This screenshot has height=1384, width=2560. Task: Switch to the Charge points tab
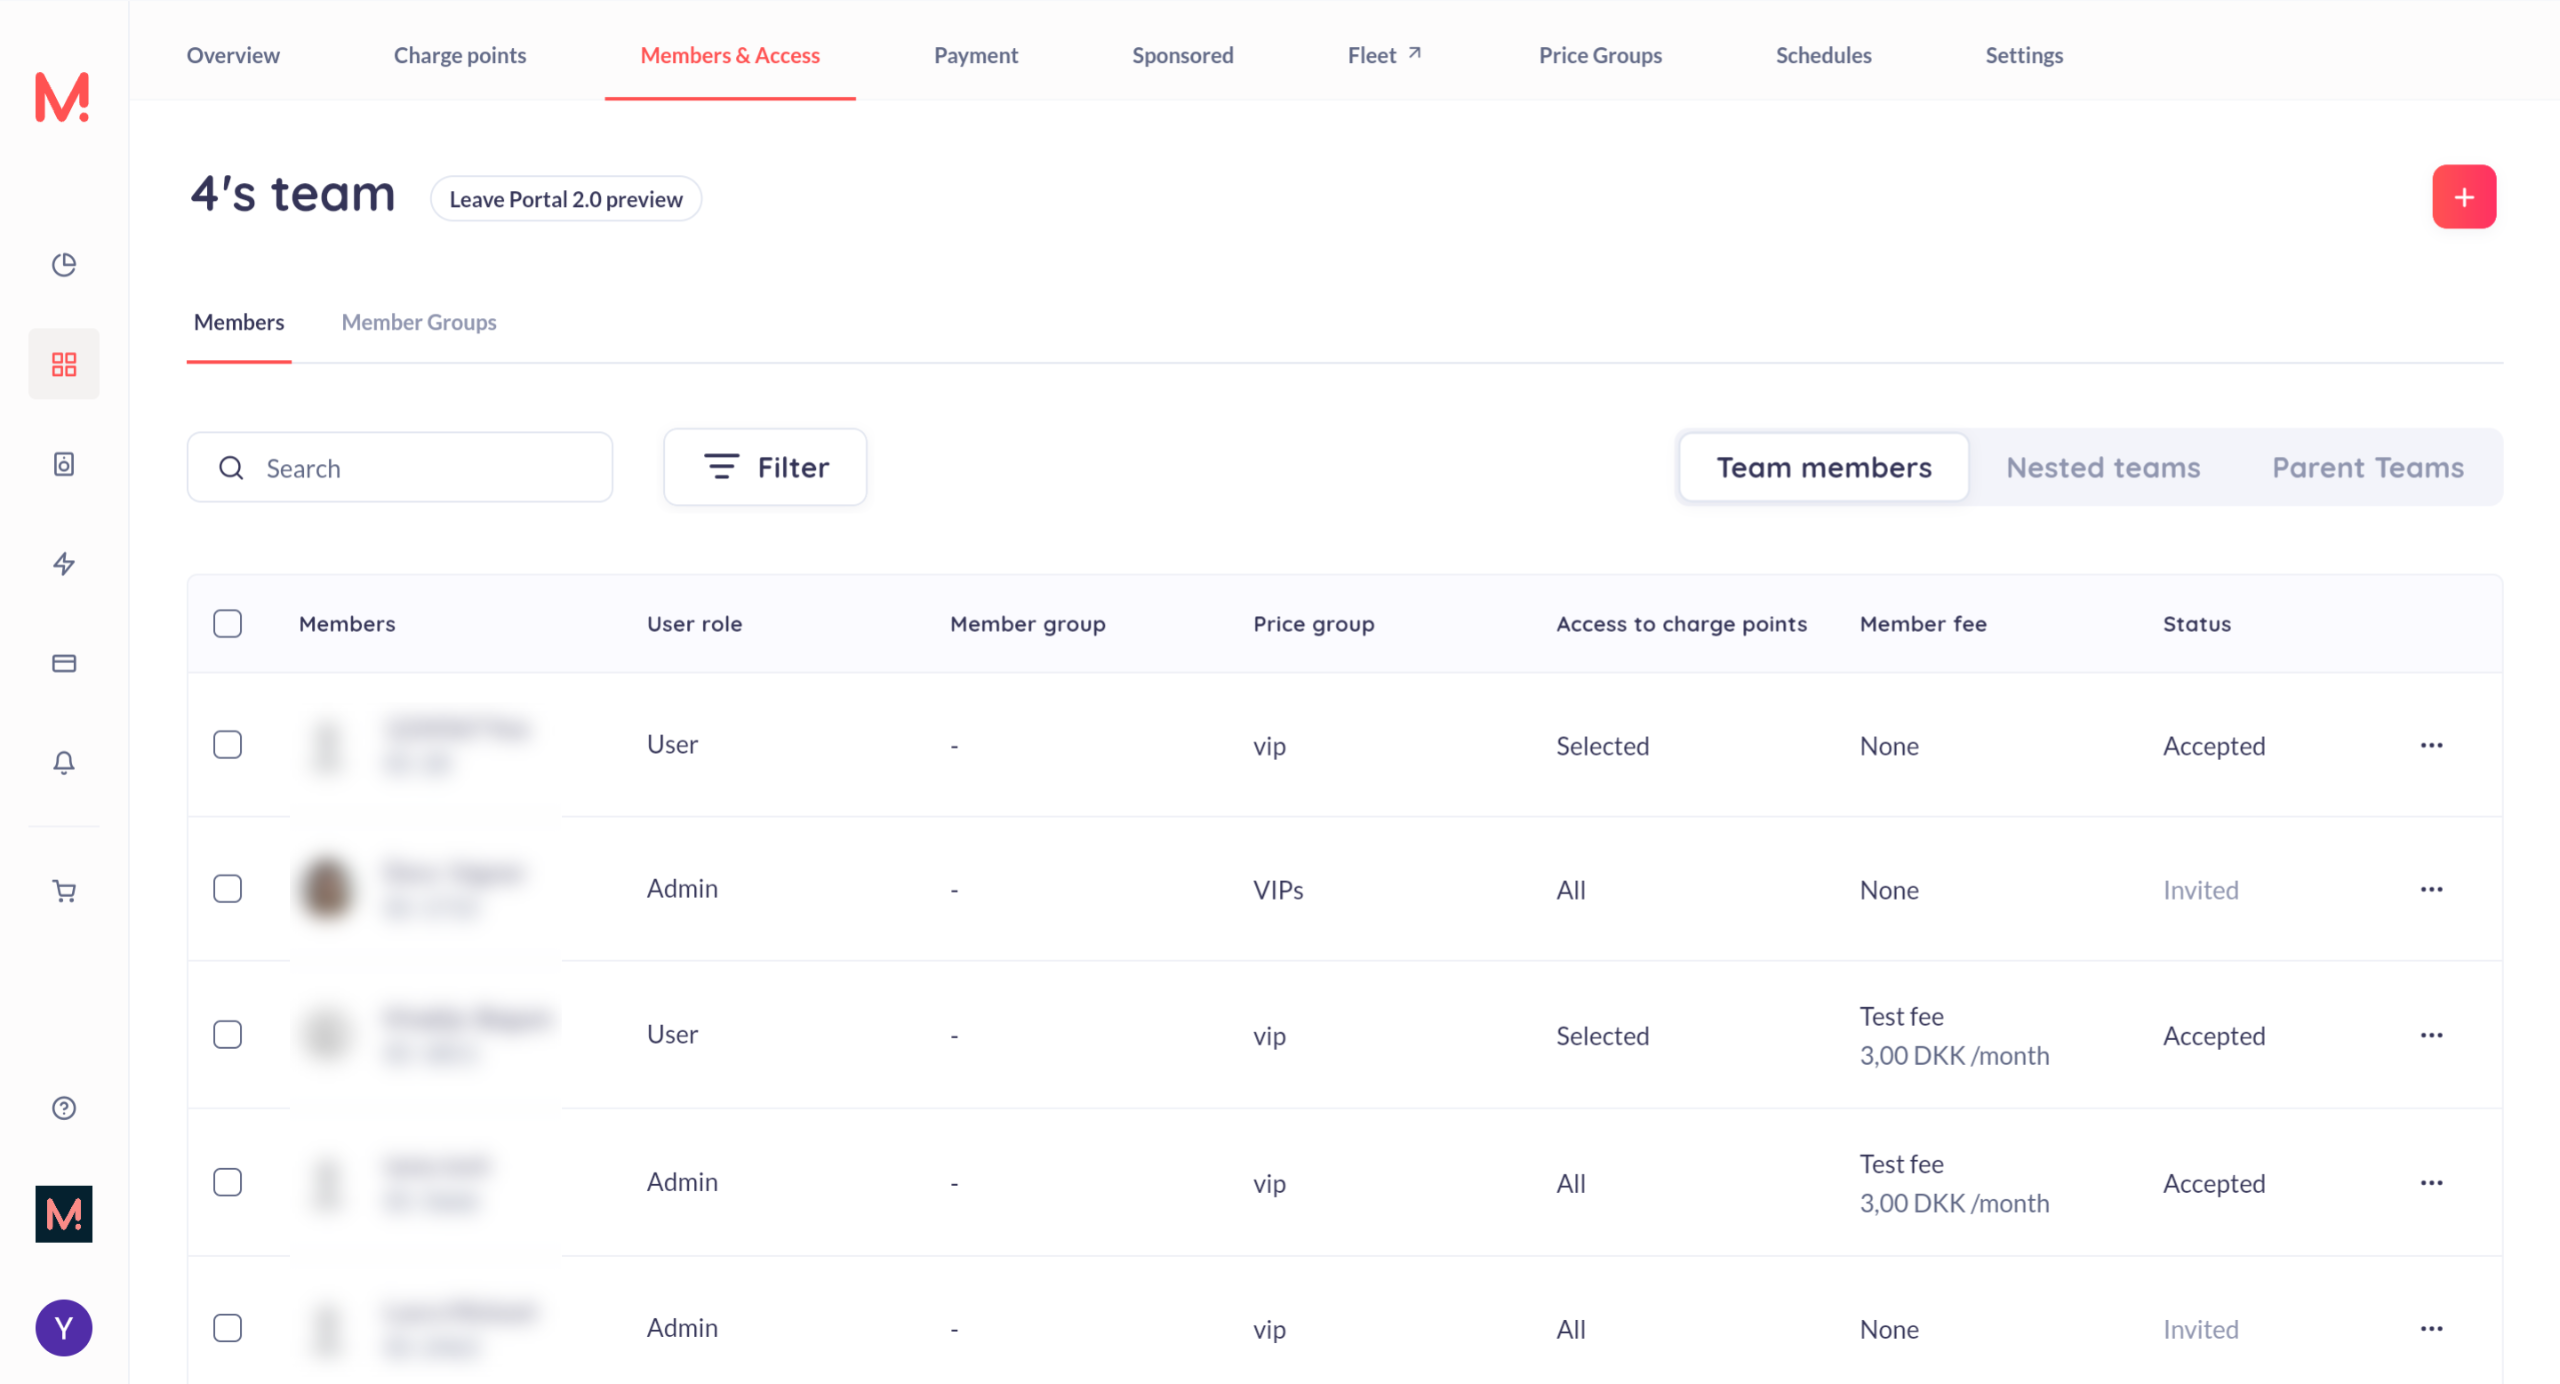[x=460, y=55]
